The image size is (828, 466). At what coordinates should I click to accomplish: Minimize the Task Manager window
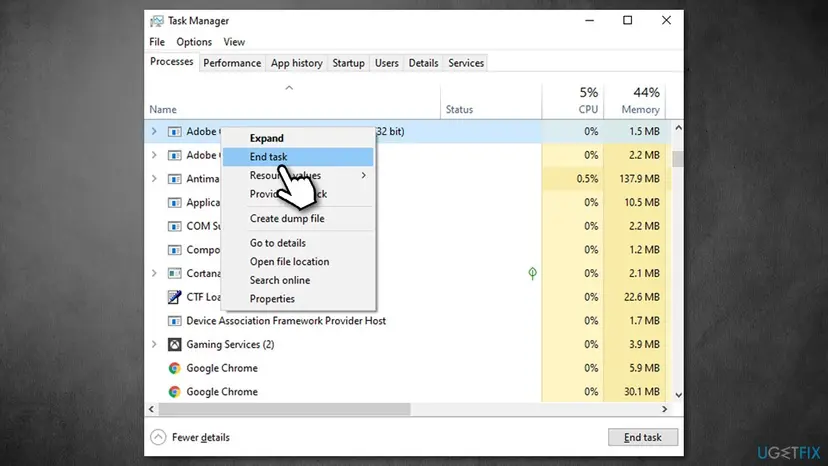pos(589,21)
